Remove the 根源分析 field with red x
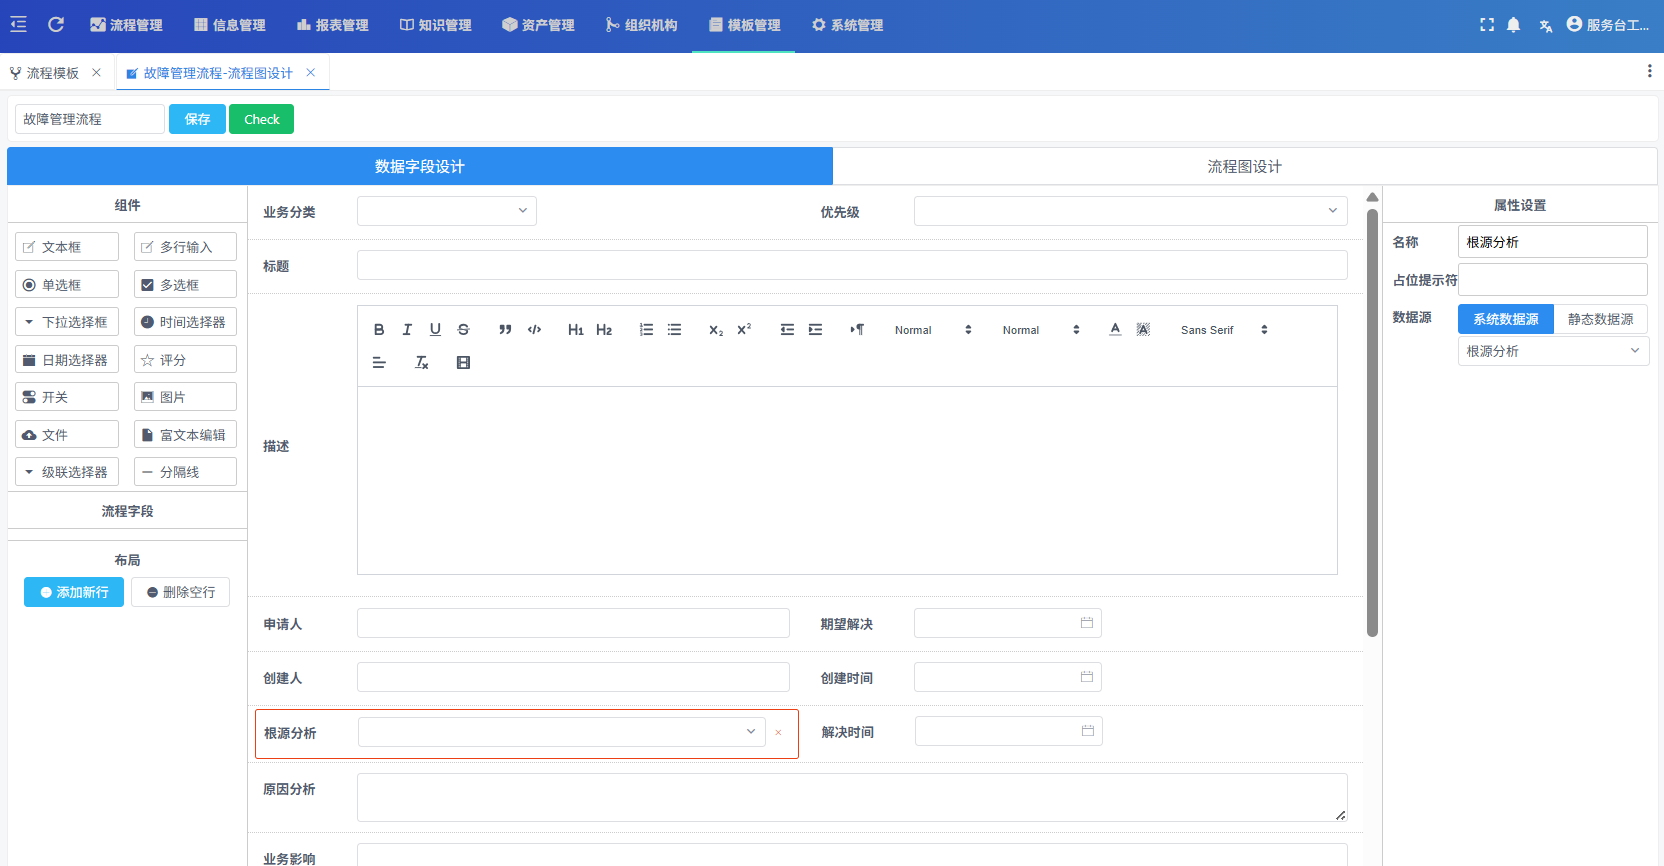The image size is (1664, 866). click(x=778, y=733)
